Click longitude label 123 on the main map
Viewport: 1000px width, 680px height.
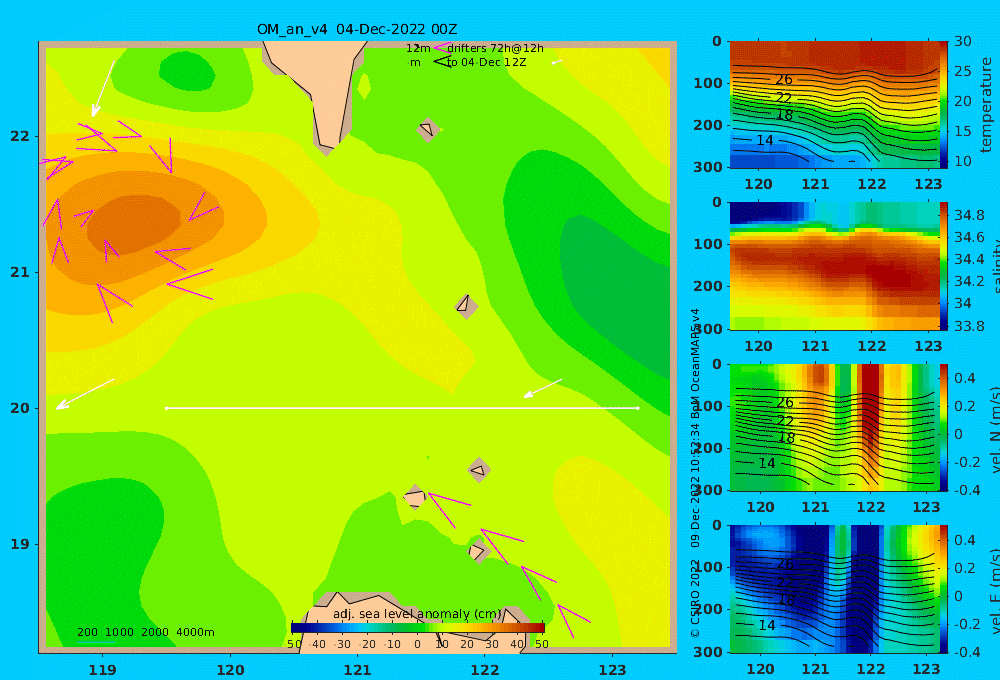tap(612, 670)
